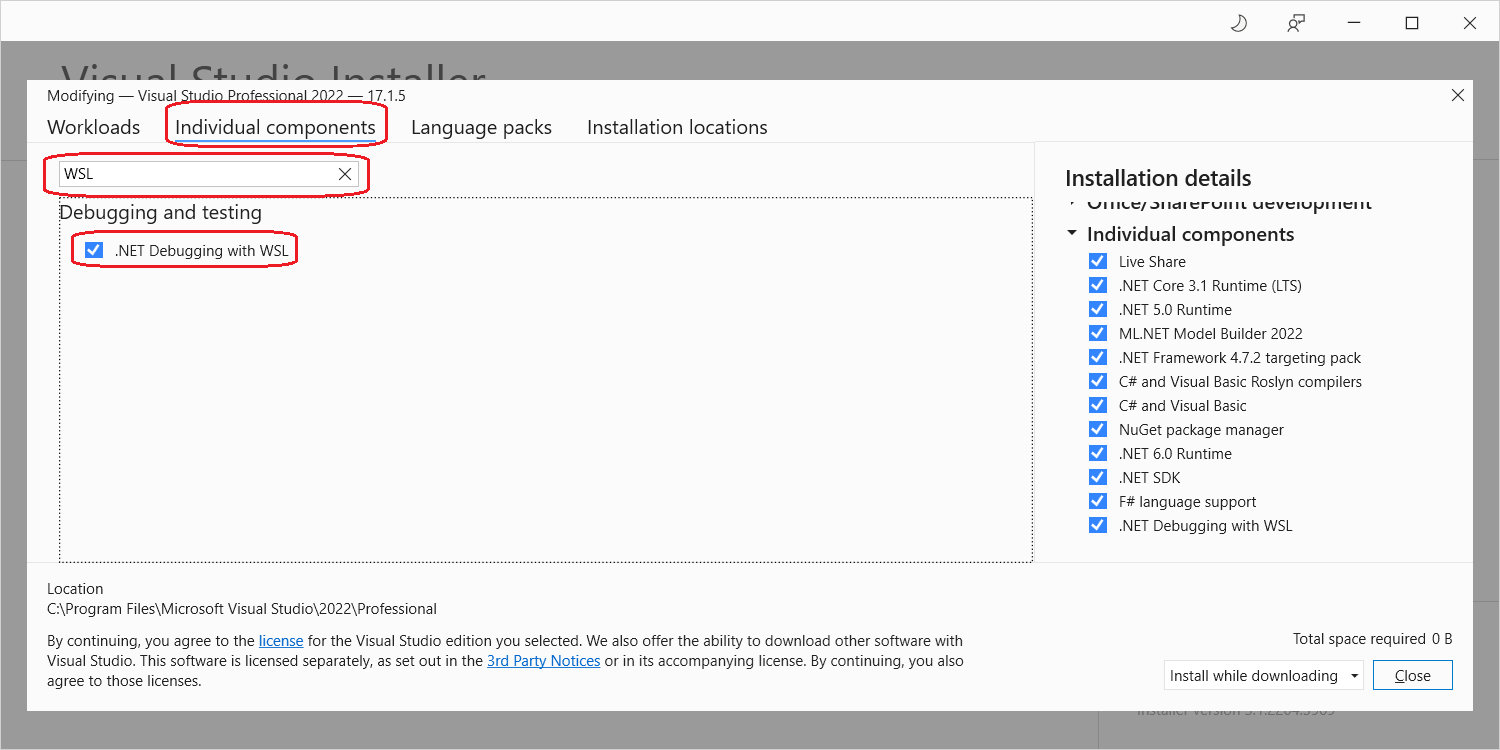1500x750 pixels.
Task: Toggle .NET 5.0 Runtime checkbox
Action: click(x=1098, y=309)
